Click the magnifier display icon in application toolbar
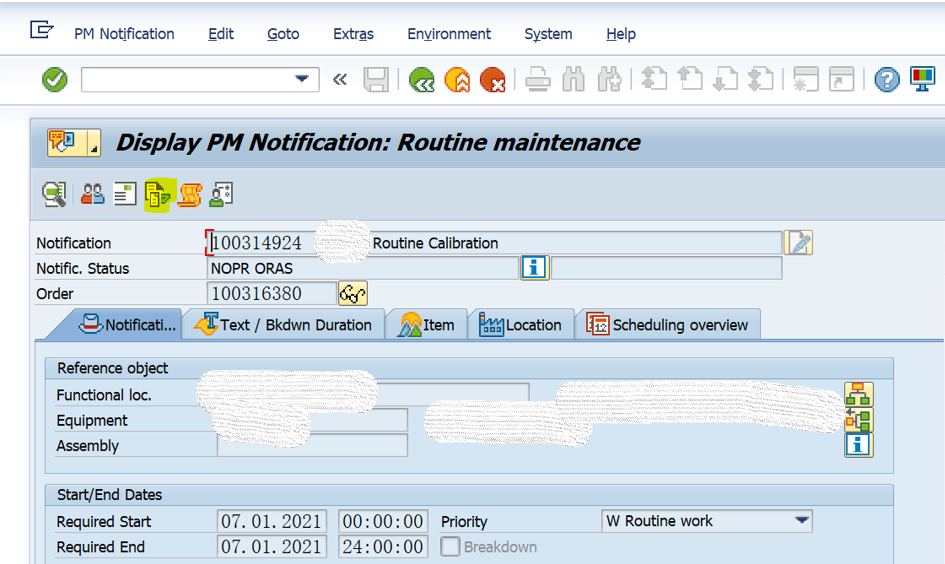This screenshot has height=564, width=945. tap(54, 195)
